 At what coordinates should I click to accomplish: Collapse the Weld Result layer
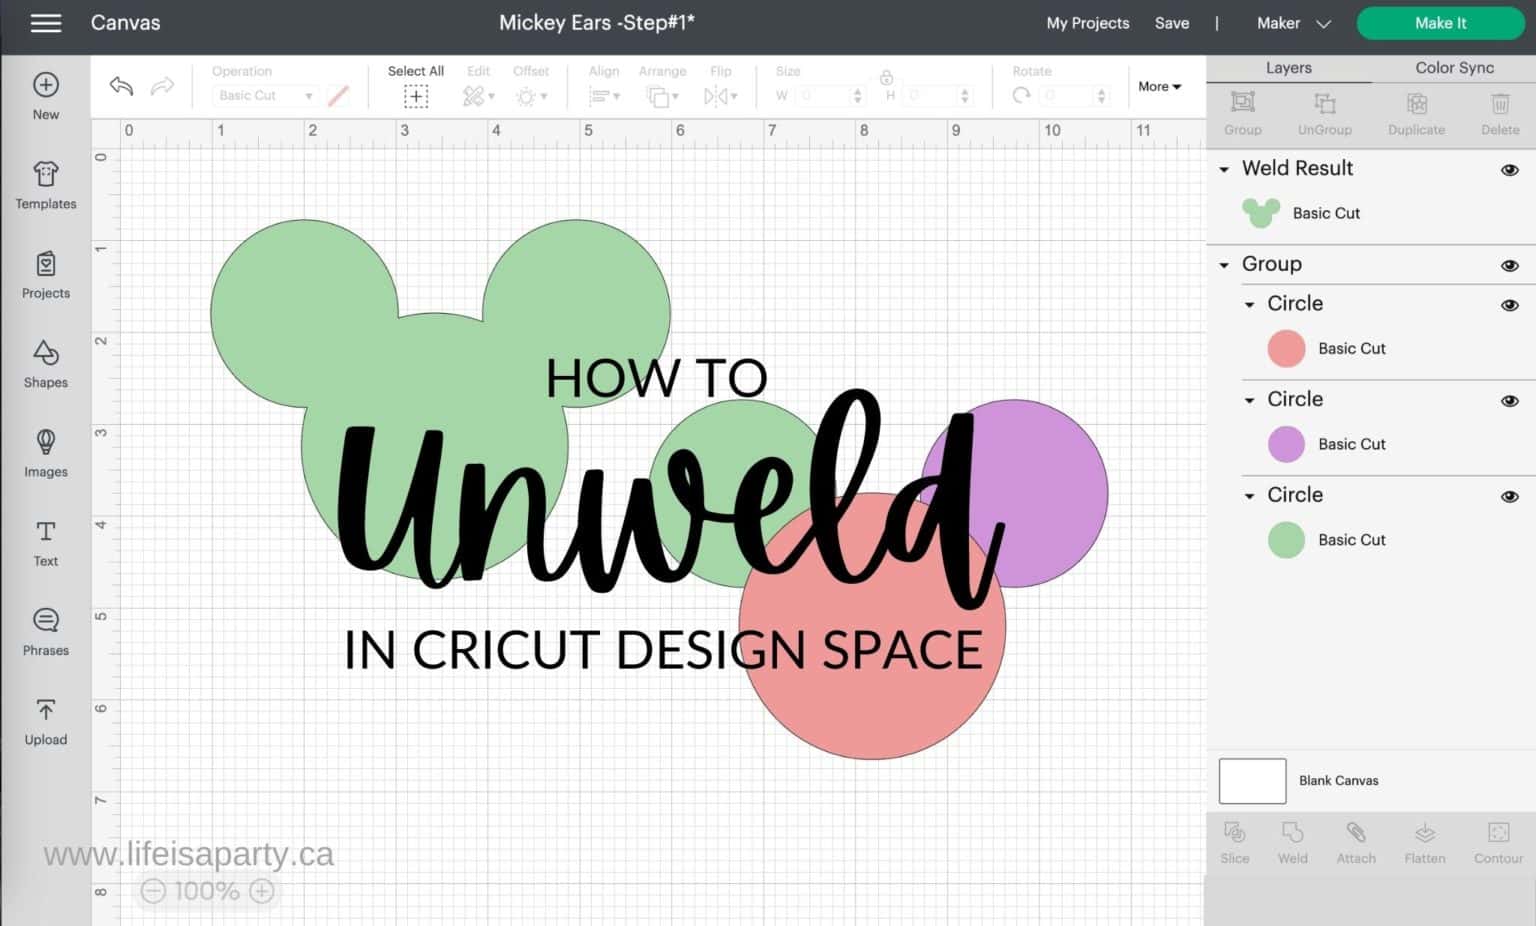click(1224, 170)
